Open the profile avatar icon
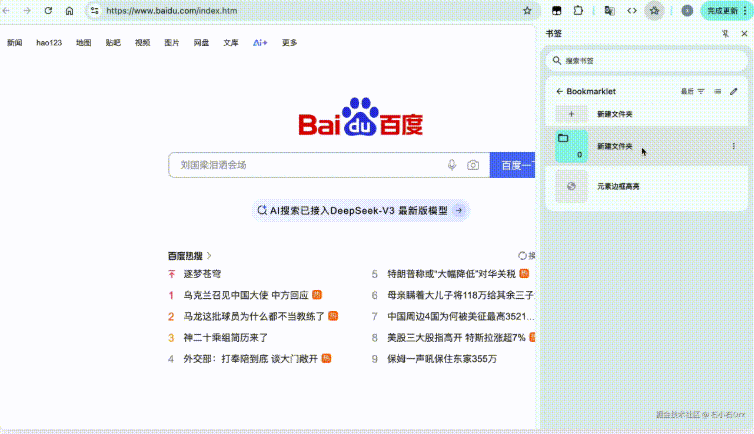The width and height of the screenshot is (754, 434). 687,11
